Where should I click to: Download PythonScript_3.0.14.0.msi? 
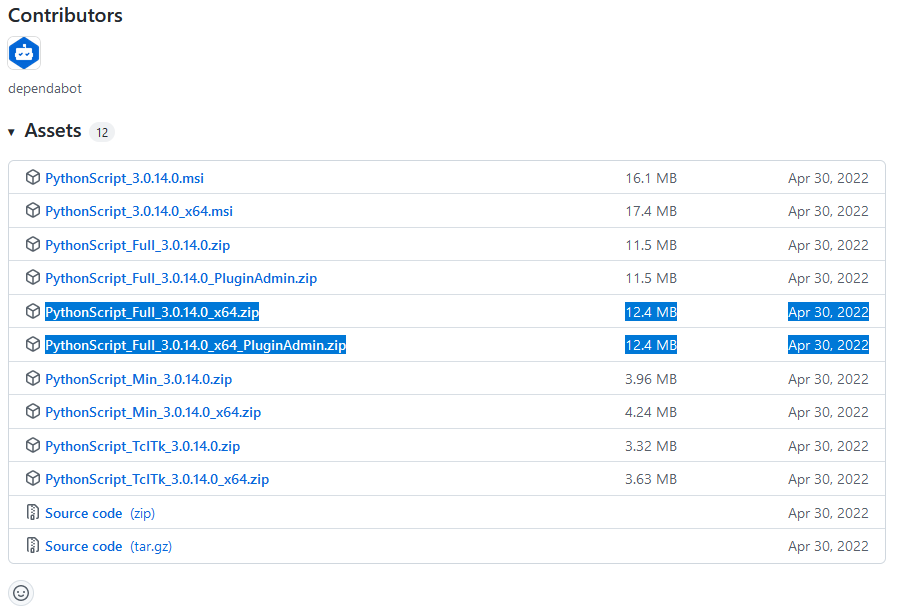point(124,178)
